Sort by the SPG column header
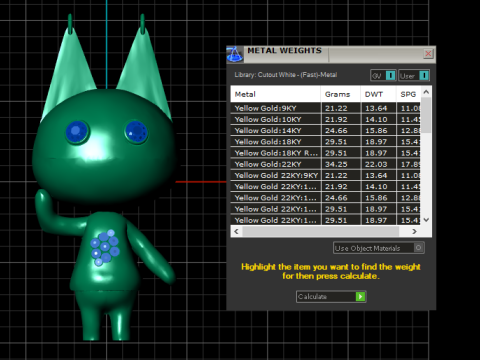The image size is (480, 360). 409,94
